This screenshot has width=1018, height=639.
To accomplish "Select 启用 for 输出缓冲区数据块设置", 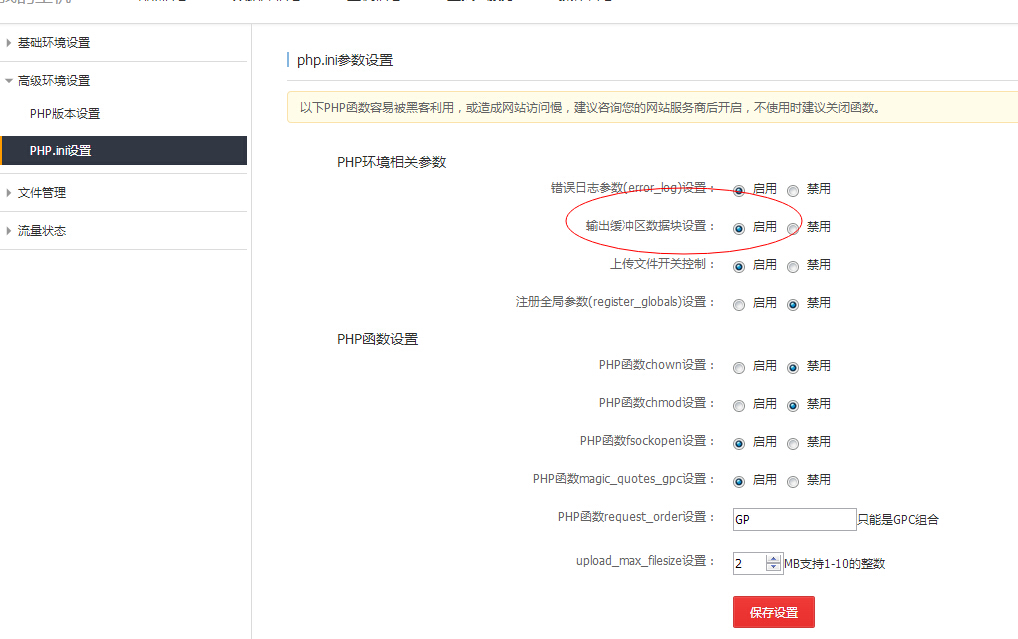I will point(739,228).
